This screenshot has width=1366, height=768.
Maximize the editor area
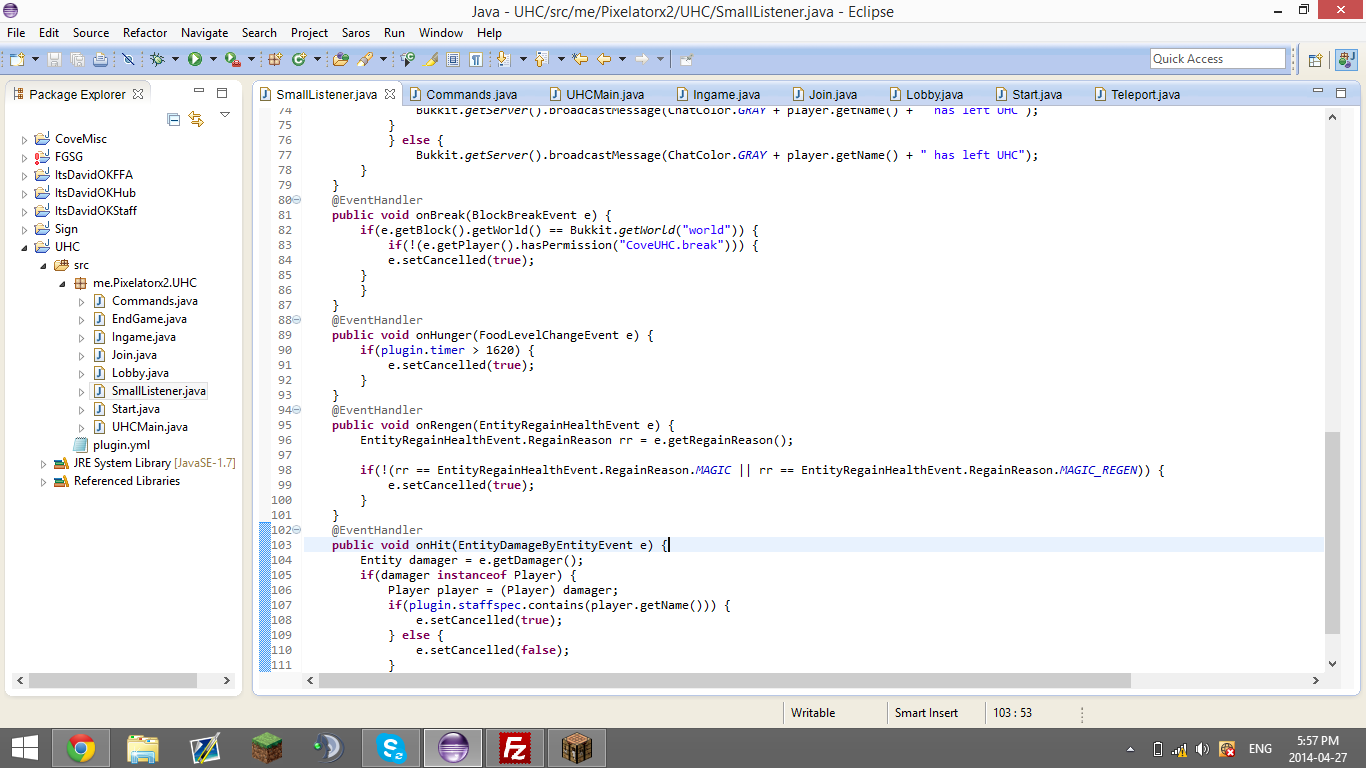click(1341, 91)
